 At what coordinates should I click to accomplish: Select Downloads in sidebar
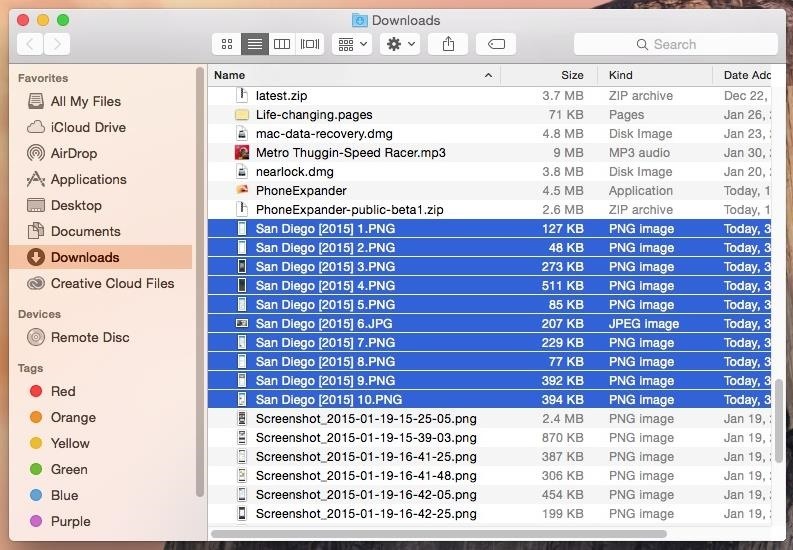[100, 257]
